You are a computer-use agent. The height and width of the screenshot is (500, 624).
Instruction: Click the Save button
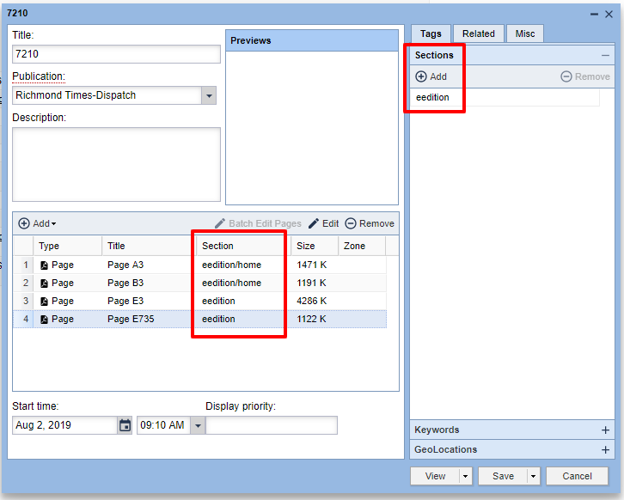(501, 476)
